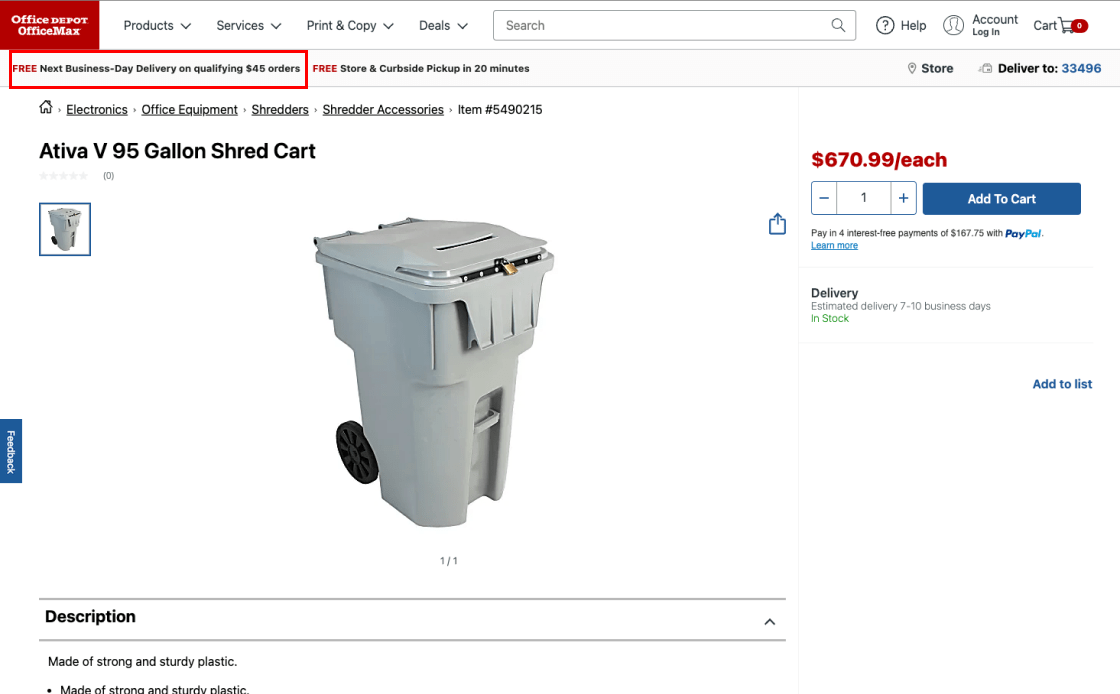Click the Account profile icon
Image resolution: width=1120 pixels, height=694 pixels.
[953, 25]
